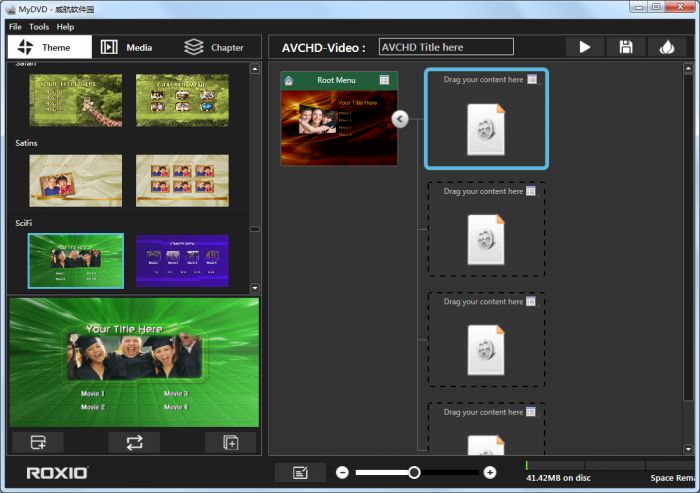Click the large green theme preview
700x493 pixels.
pyautogui.click(x=134, y=362)
